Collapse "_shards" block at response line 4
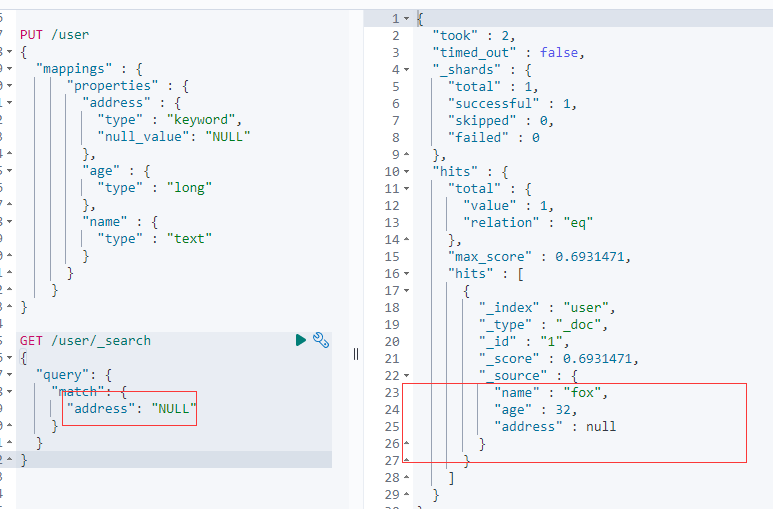773x509 pixels. [x=407, y=70]
